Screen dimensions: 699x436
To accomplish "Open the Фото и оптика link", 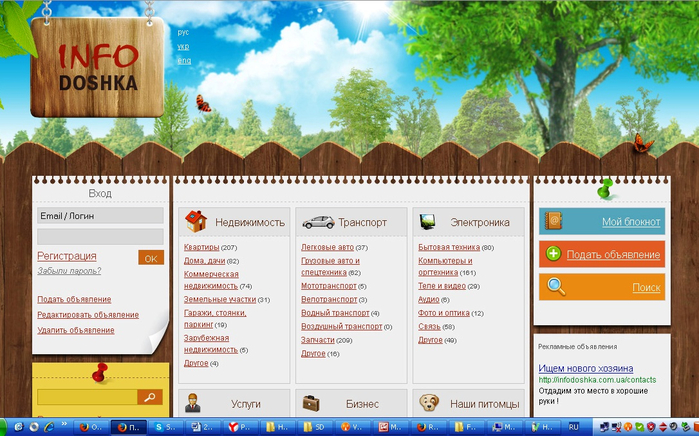I will [x=444, y=313].
